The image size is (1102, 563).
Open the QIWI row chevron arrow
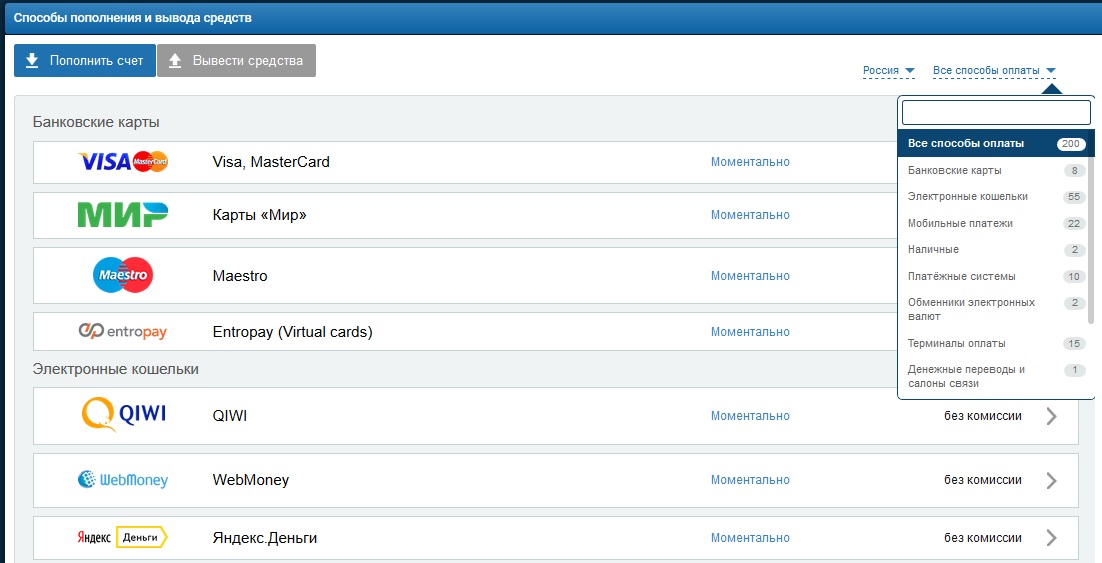(1051, 416)
